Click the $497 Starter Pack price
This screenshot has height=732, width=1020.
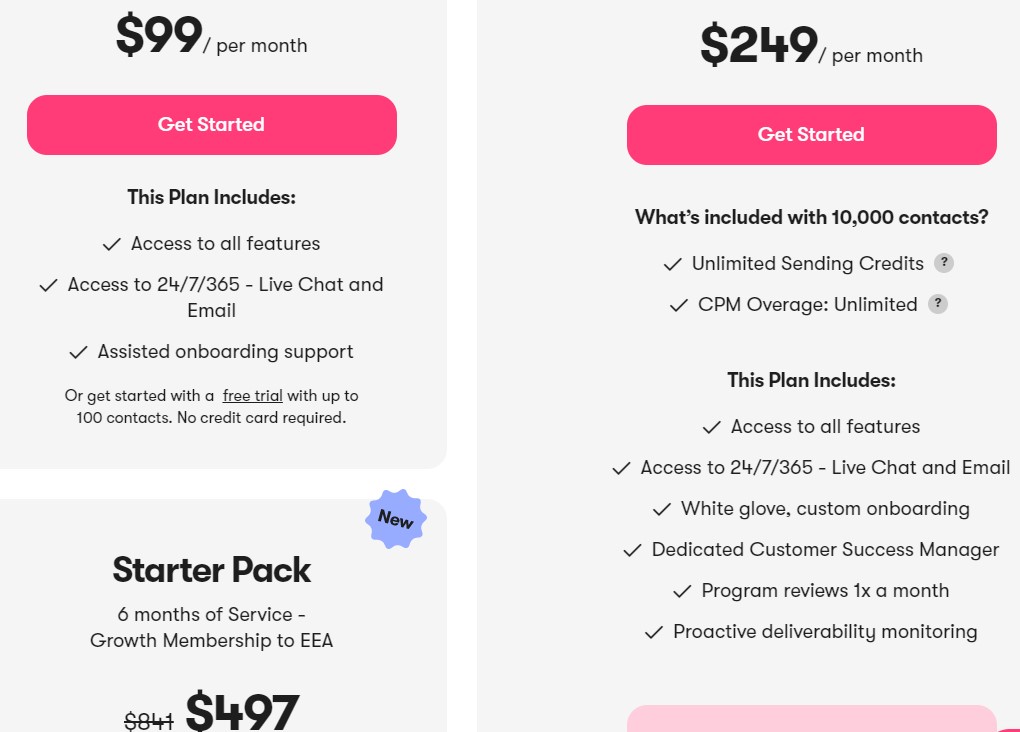tap(242, 711)
